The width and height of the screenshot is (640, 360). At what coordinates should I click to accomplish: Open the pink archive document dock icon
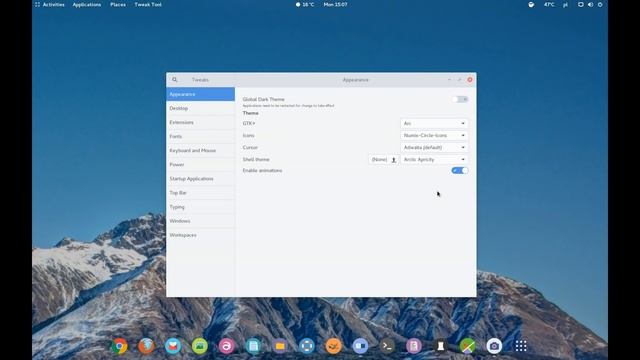[414, 346]
